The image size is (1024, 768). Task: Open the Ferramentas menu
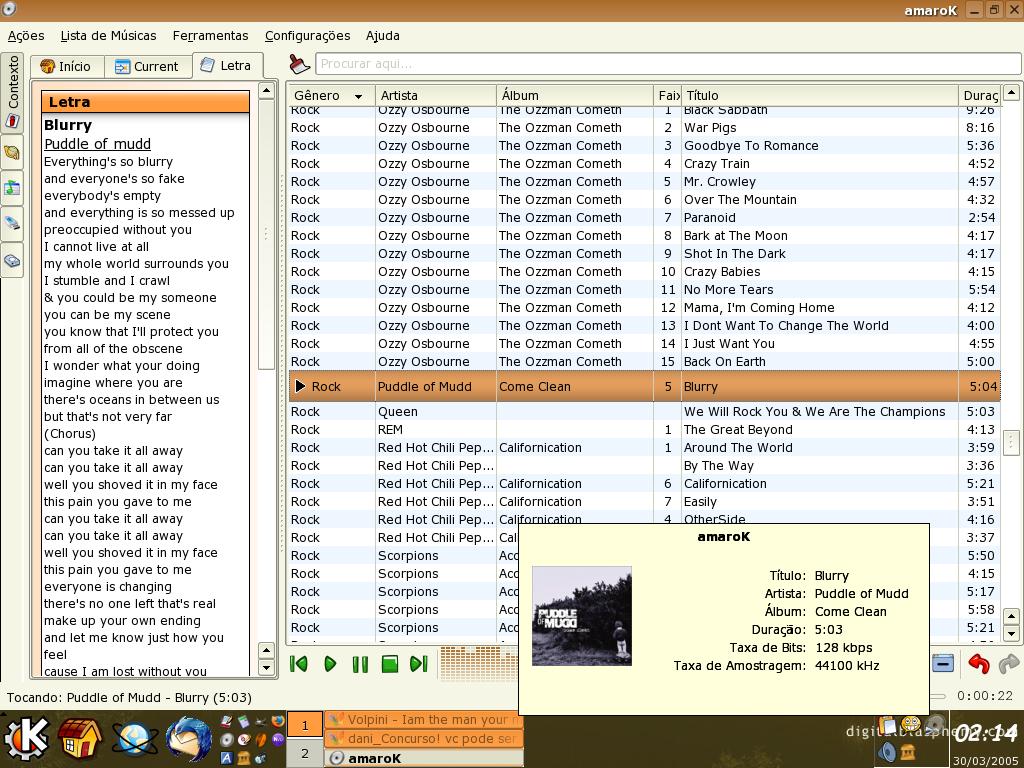pyautogui.click(x=210, y=36)
